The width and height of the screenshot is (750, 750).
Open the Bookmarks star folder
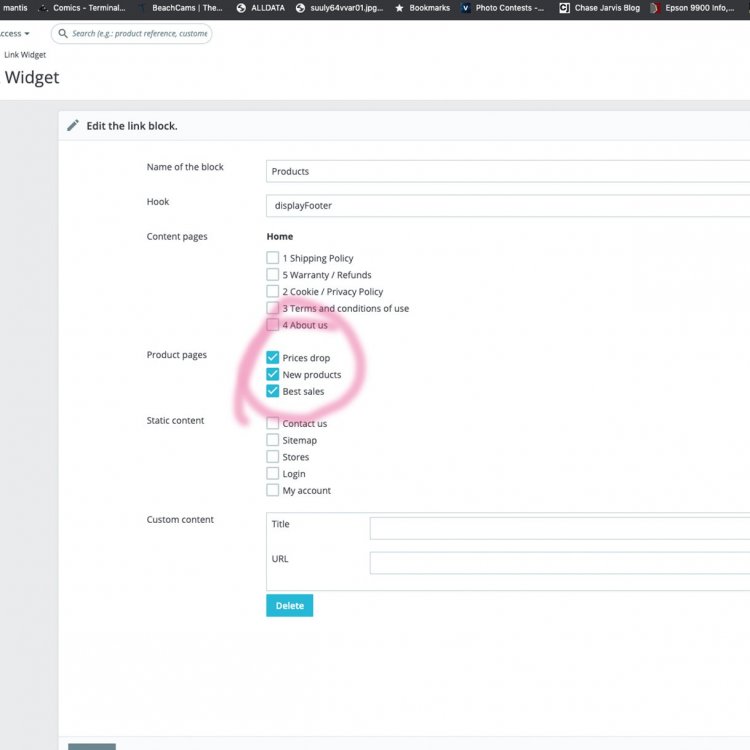pyautogui.click(x=422, y=8)
